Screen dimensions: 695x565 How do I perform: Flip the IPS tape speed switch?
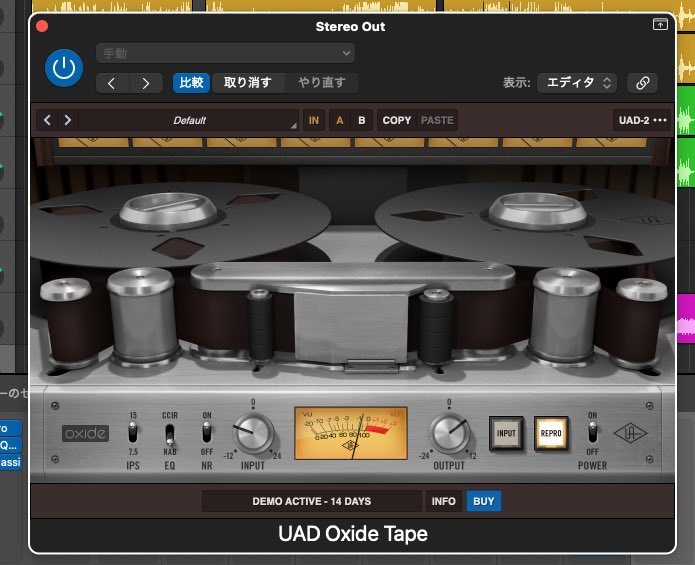pyautogui.click(x=133, y=433)
